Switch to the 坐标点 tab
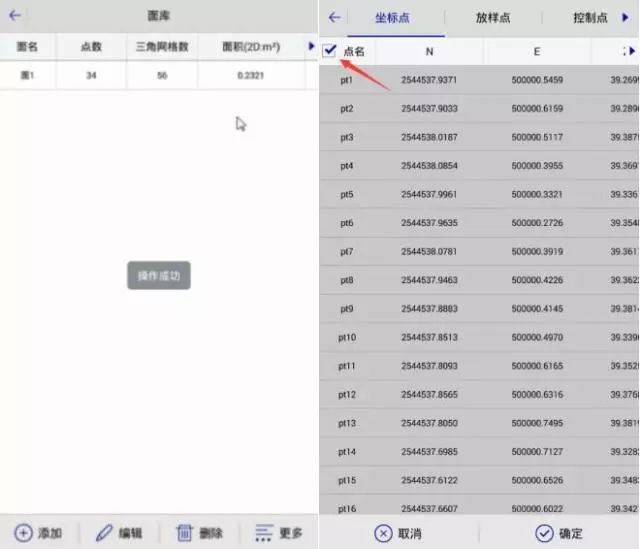This screenshot has height=549, width=640. (392, 18)
